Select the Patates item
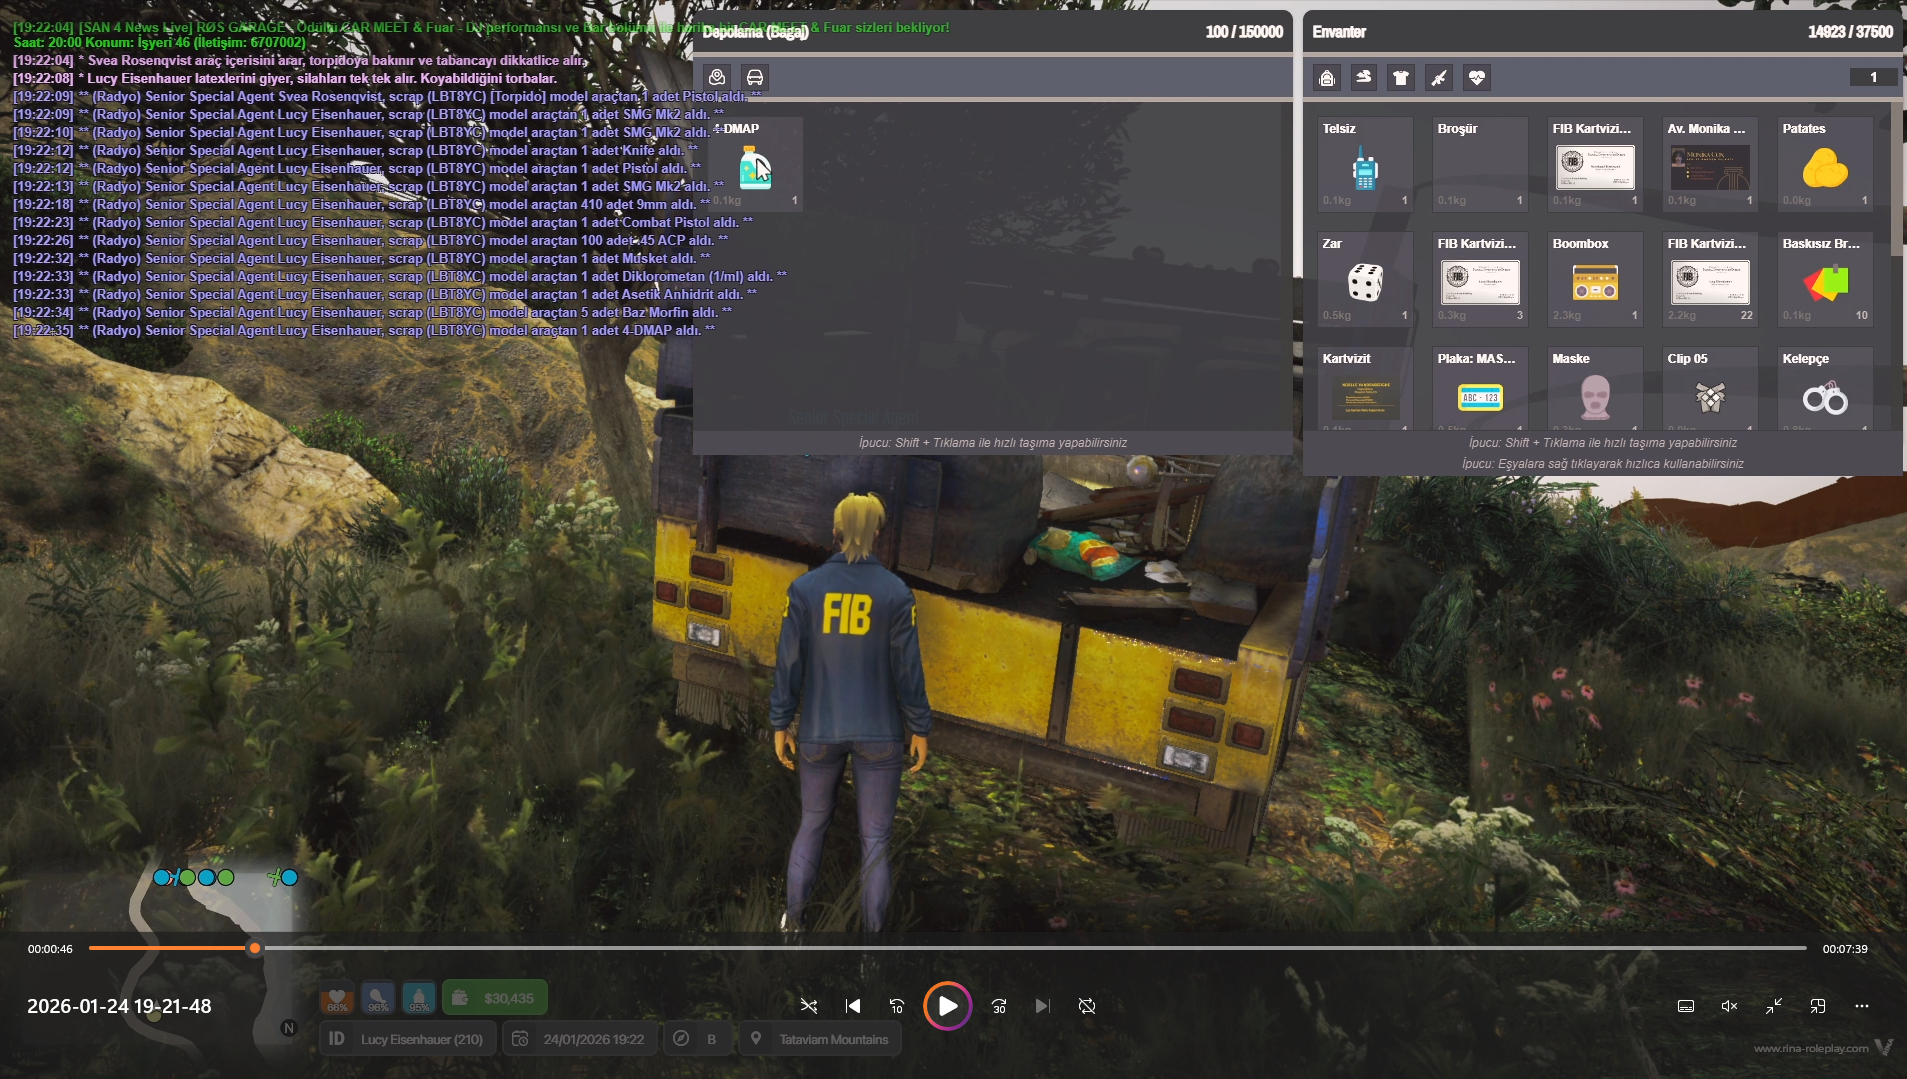 [1825, 164]
